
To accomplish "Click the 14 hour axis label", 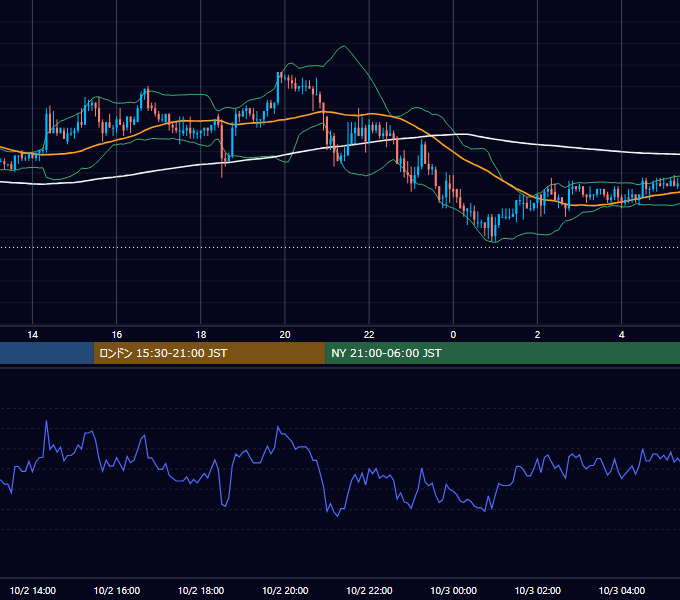I will [33, 335].
